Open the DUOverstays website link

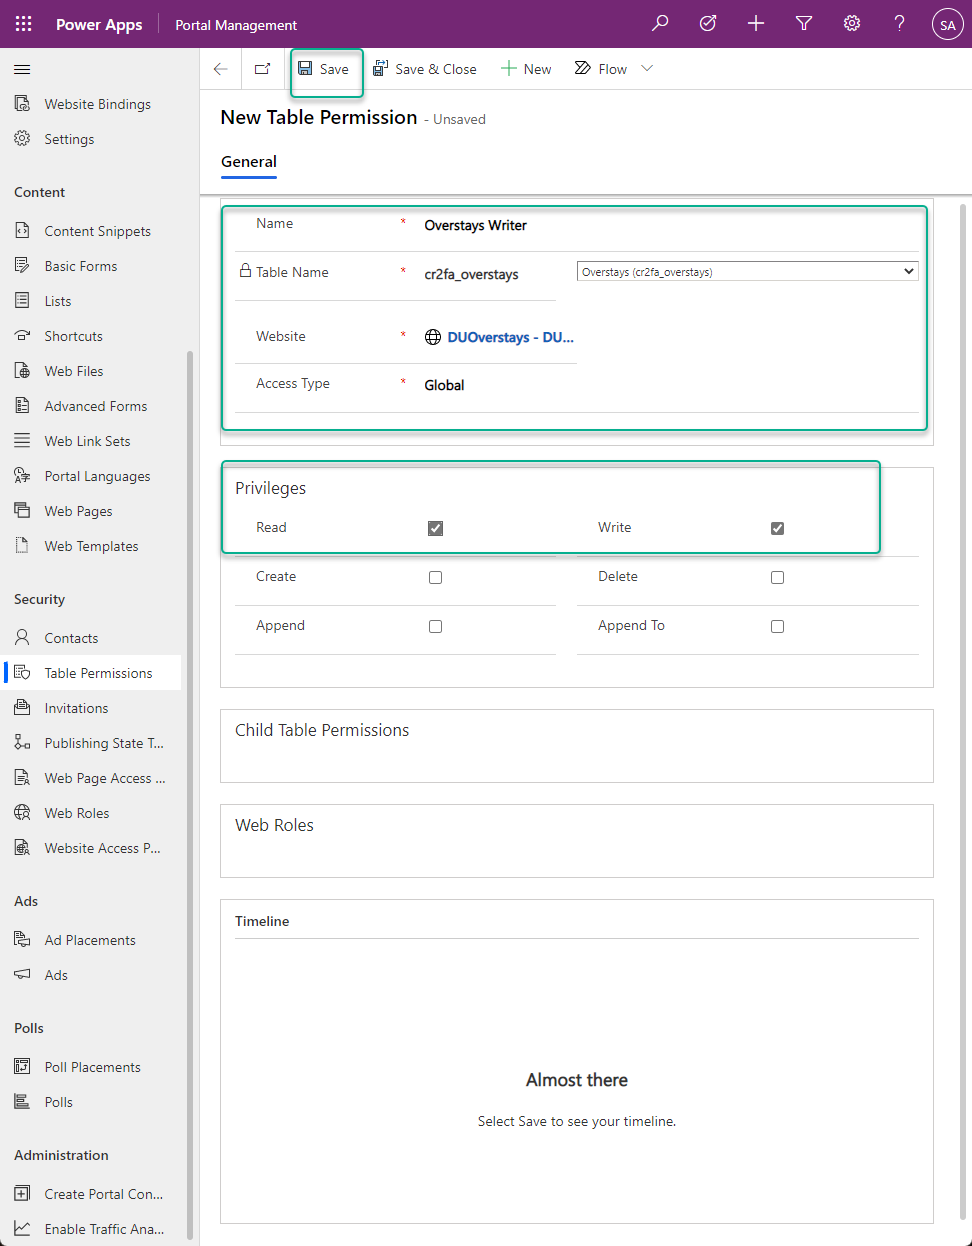pos(510,337)
